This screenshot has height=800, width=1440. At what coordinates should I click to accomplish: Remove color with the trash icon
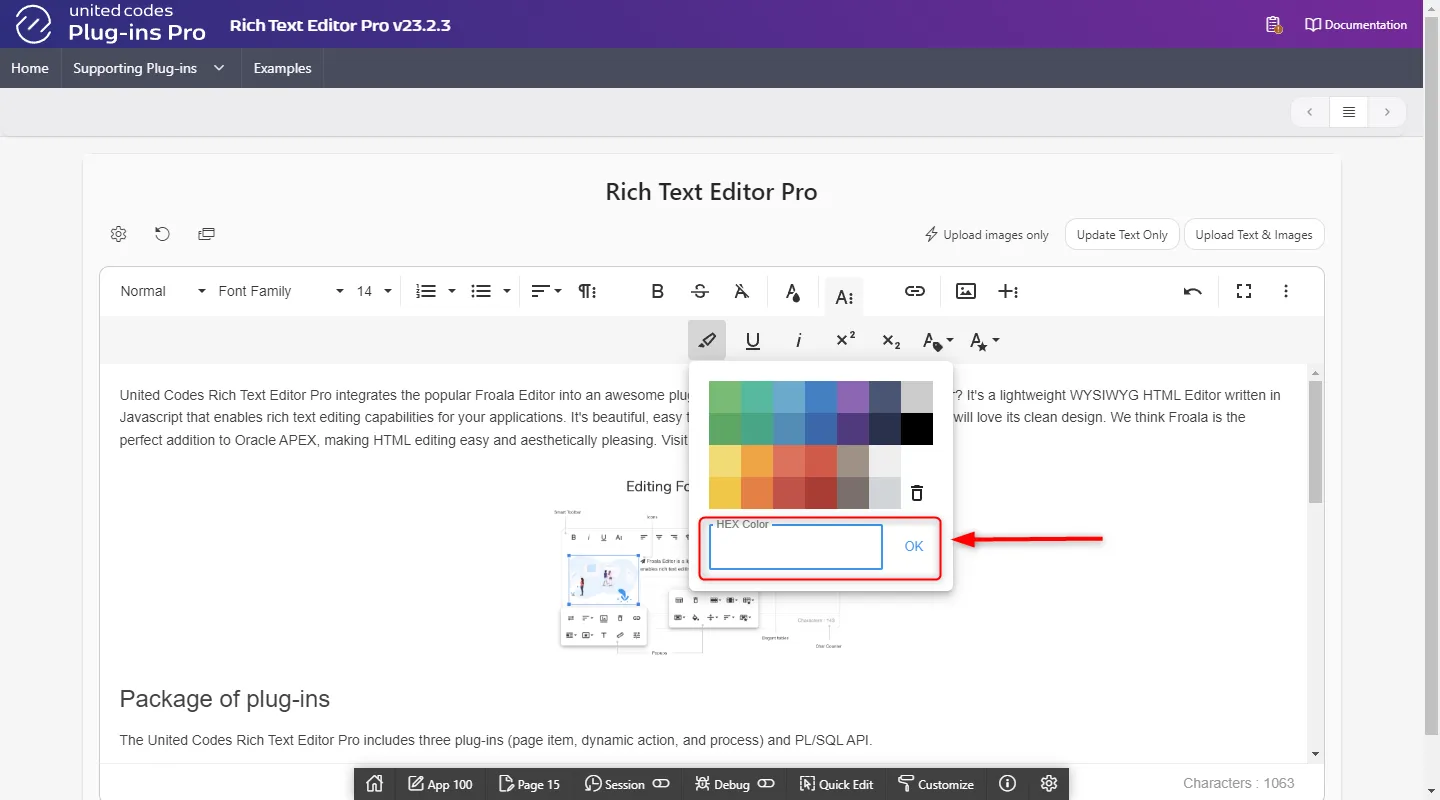916,493
